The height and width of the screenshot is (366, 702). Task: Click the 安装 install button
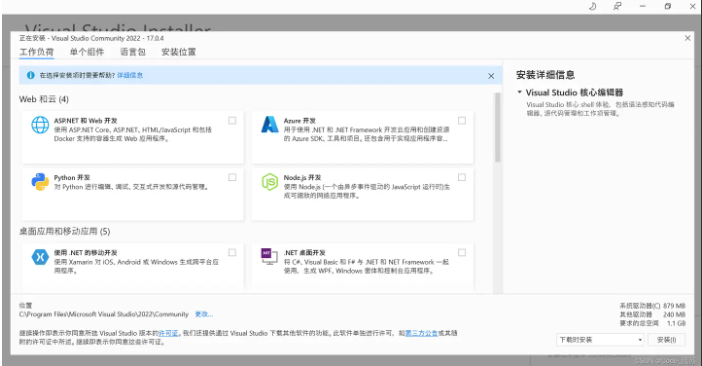point(666,340)
